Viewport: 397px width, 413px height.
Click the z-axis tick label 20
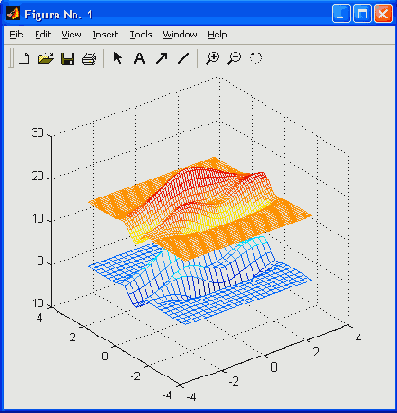point(37,177)
